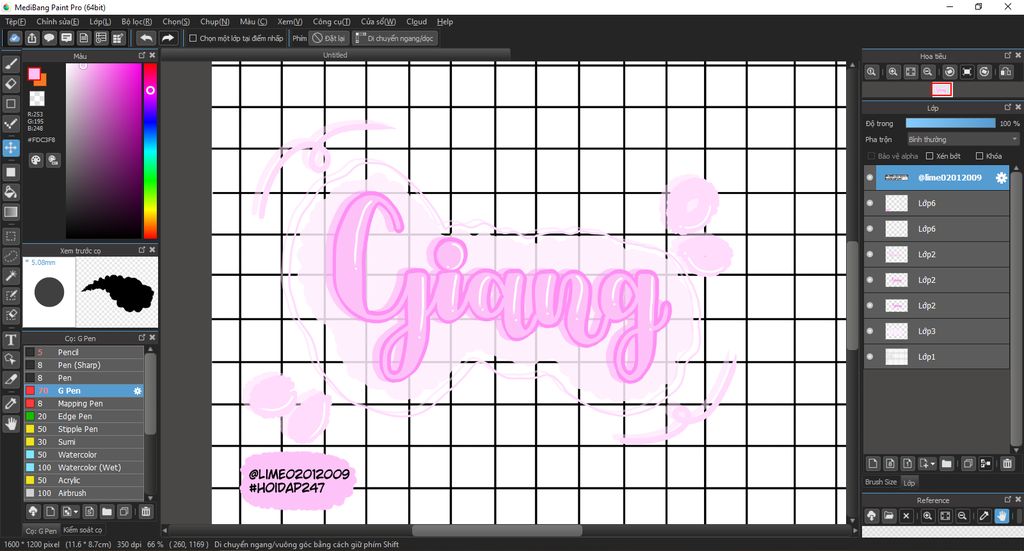Open the color palette icon under color panel
The width and height of the screenshot is (1024, 551).
coord(36,160)
